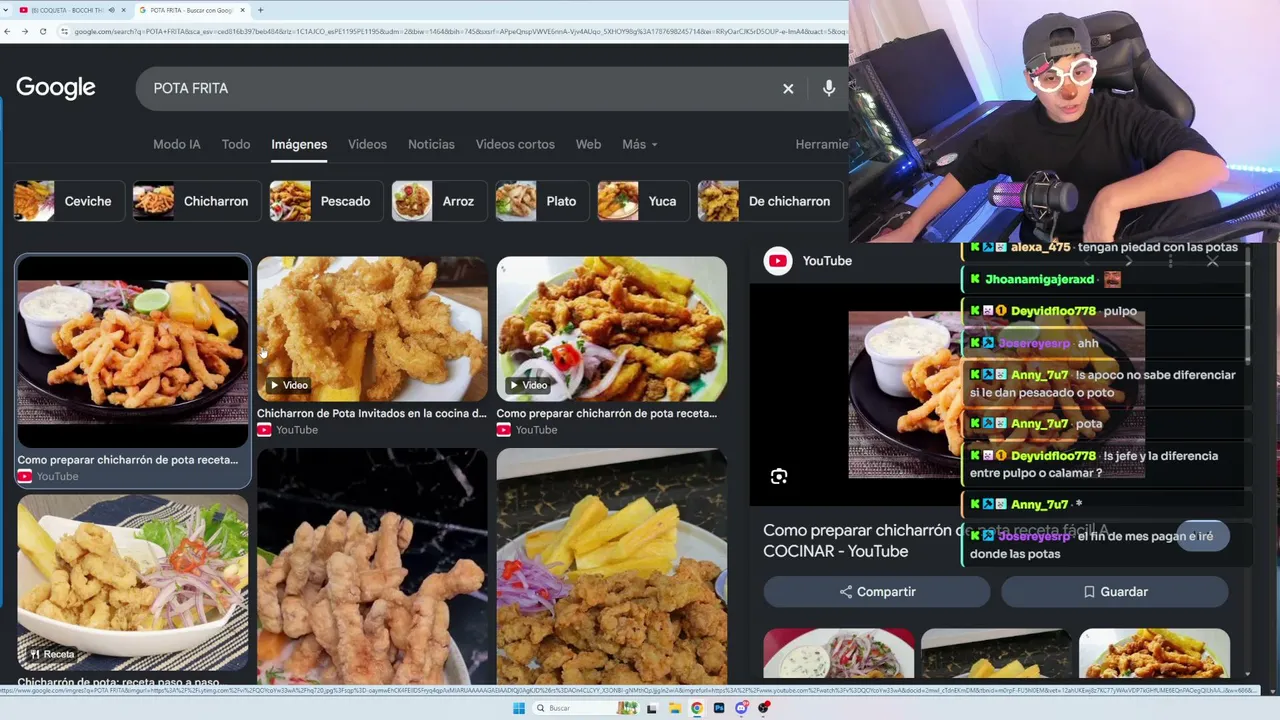1280x720 pixels.
Task: Open the pota with onion salad video thumbnail
Action: pyautogui.click(x=612, y=329)
